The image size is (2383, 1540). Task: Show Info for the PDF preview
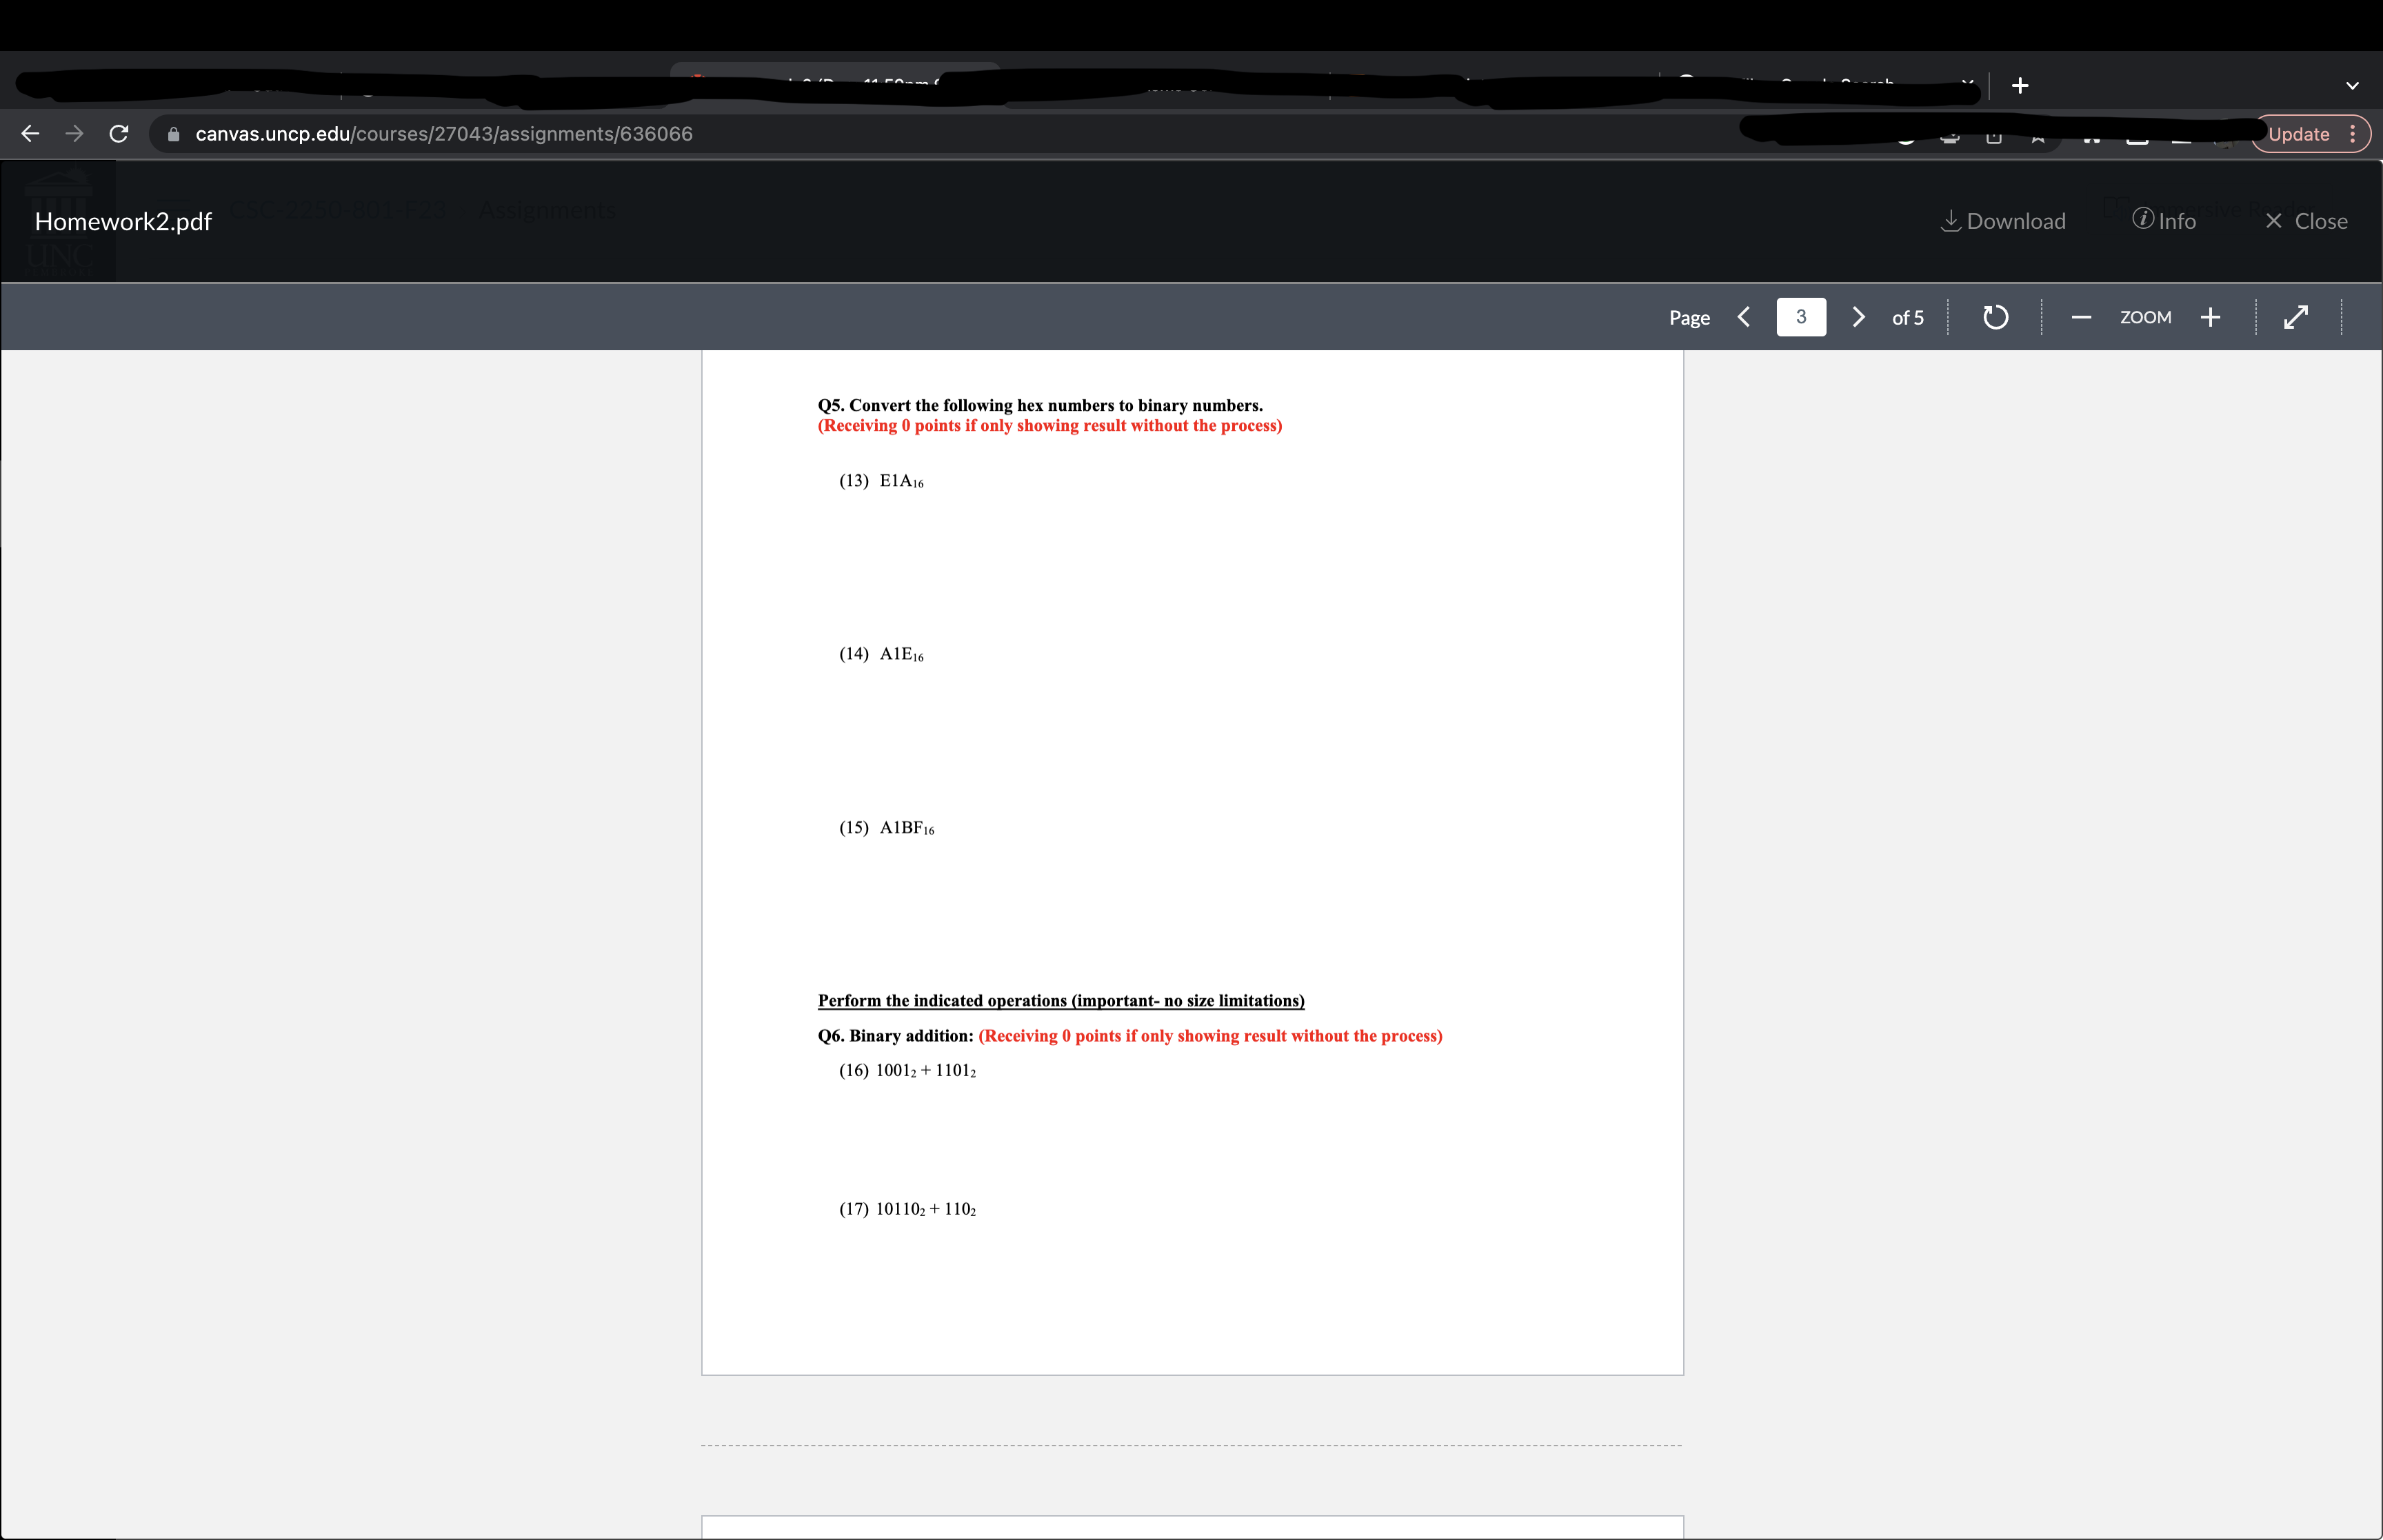(x=2164, y=221)
